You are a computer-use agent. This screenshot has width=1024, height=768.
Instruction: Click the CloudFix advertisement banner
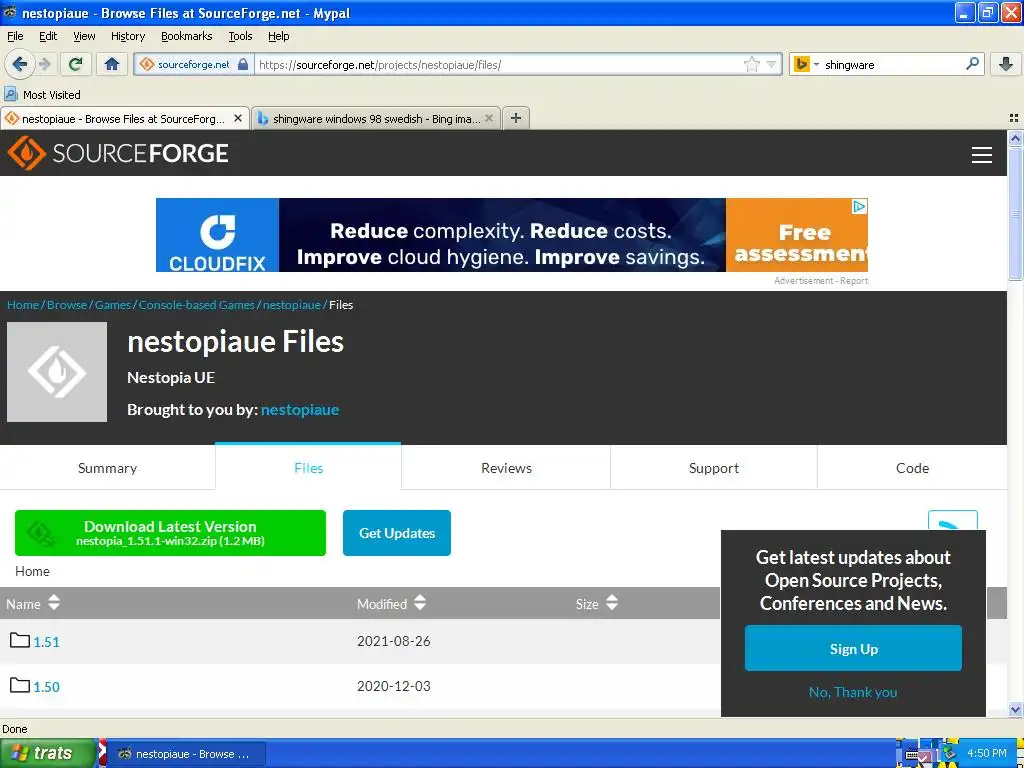click(x=511, y=235)
